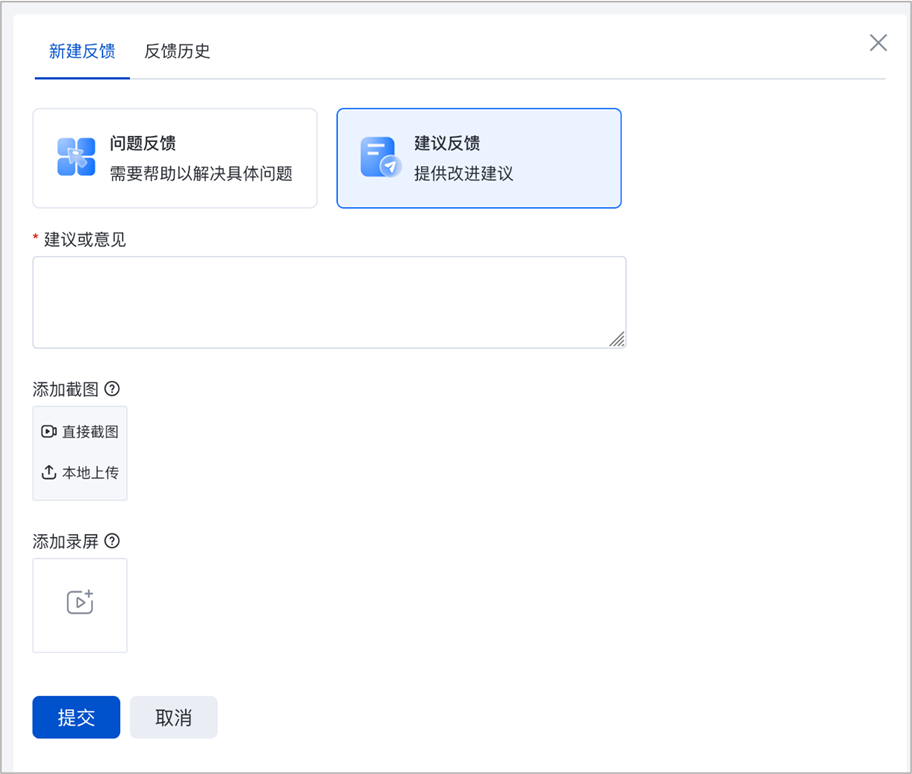Click the help icon beside 添加录屏
This screenshot has width=912, height=774.
(x=112, y=541)
